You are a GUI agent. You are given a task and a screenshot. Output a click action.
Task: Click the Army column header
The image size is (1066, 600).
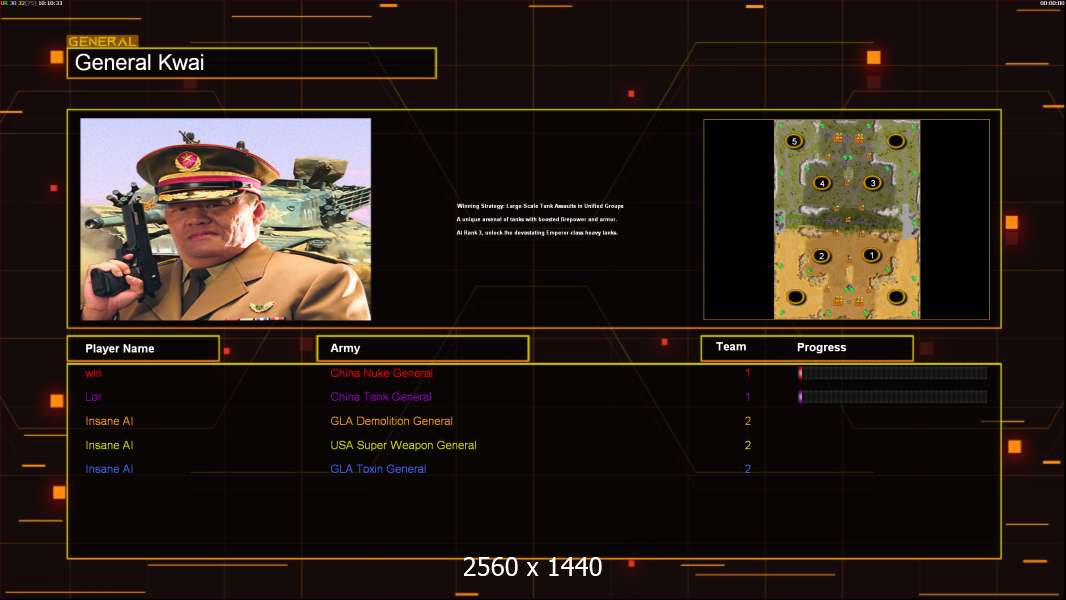click(x=422, y=348)
